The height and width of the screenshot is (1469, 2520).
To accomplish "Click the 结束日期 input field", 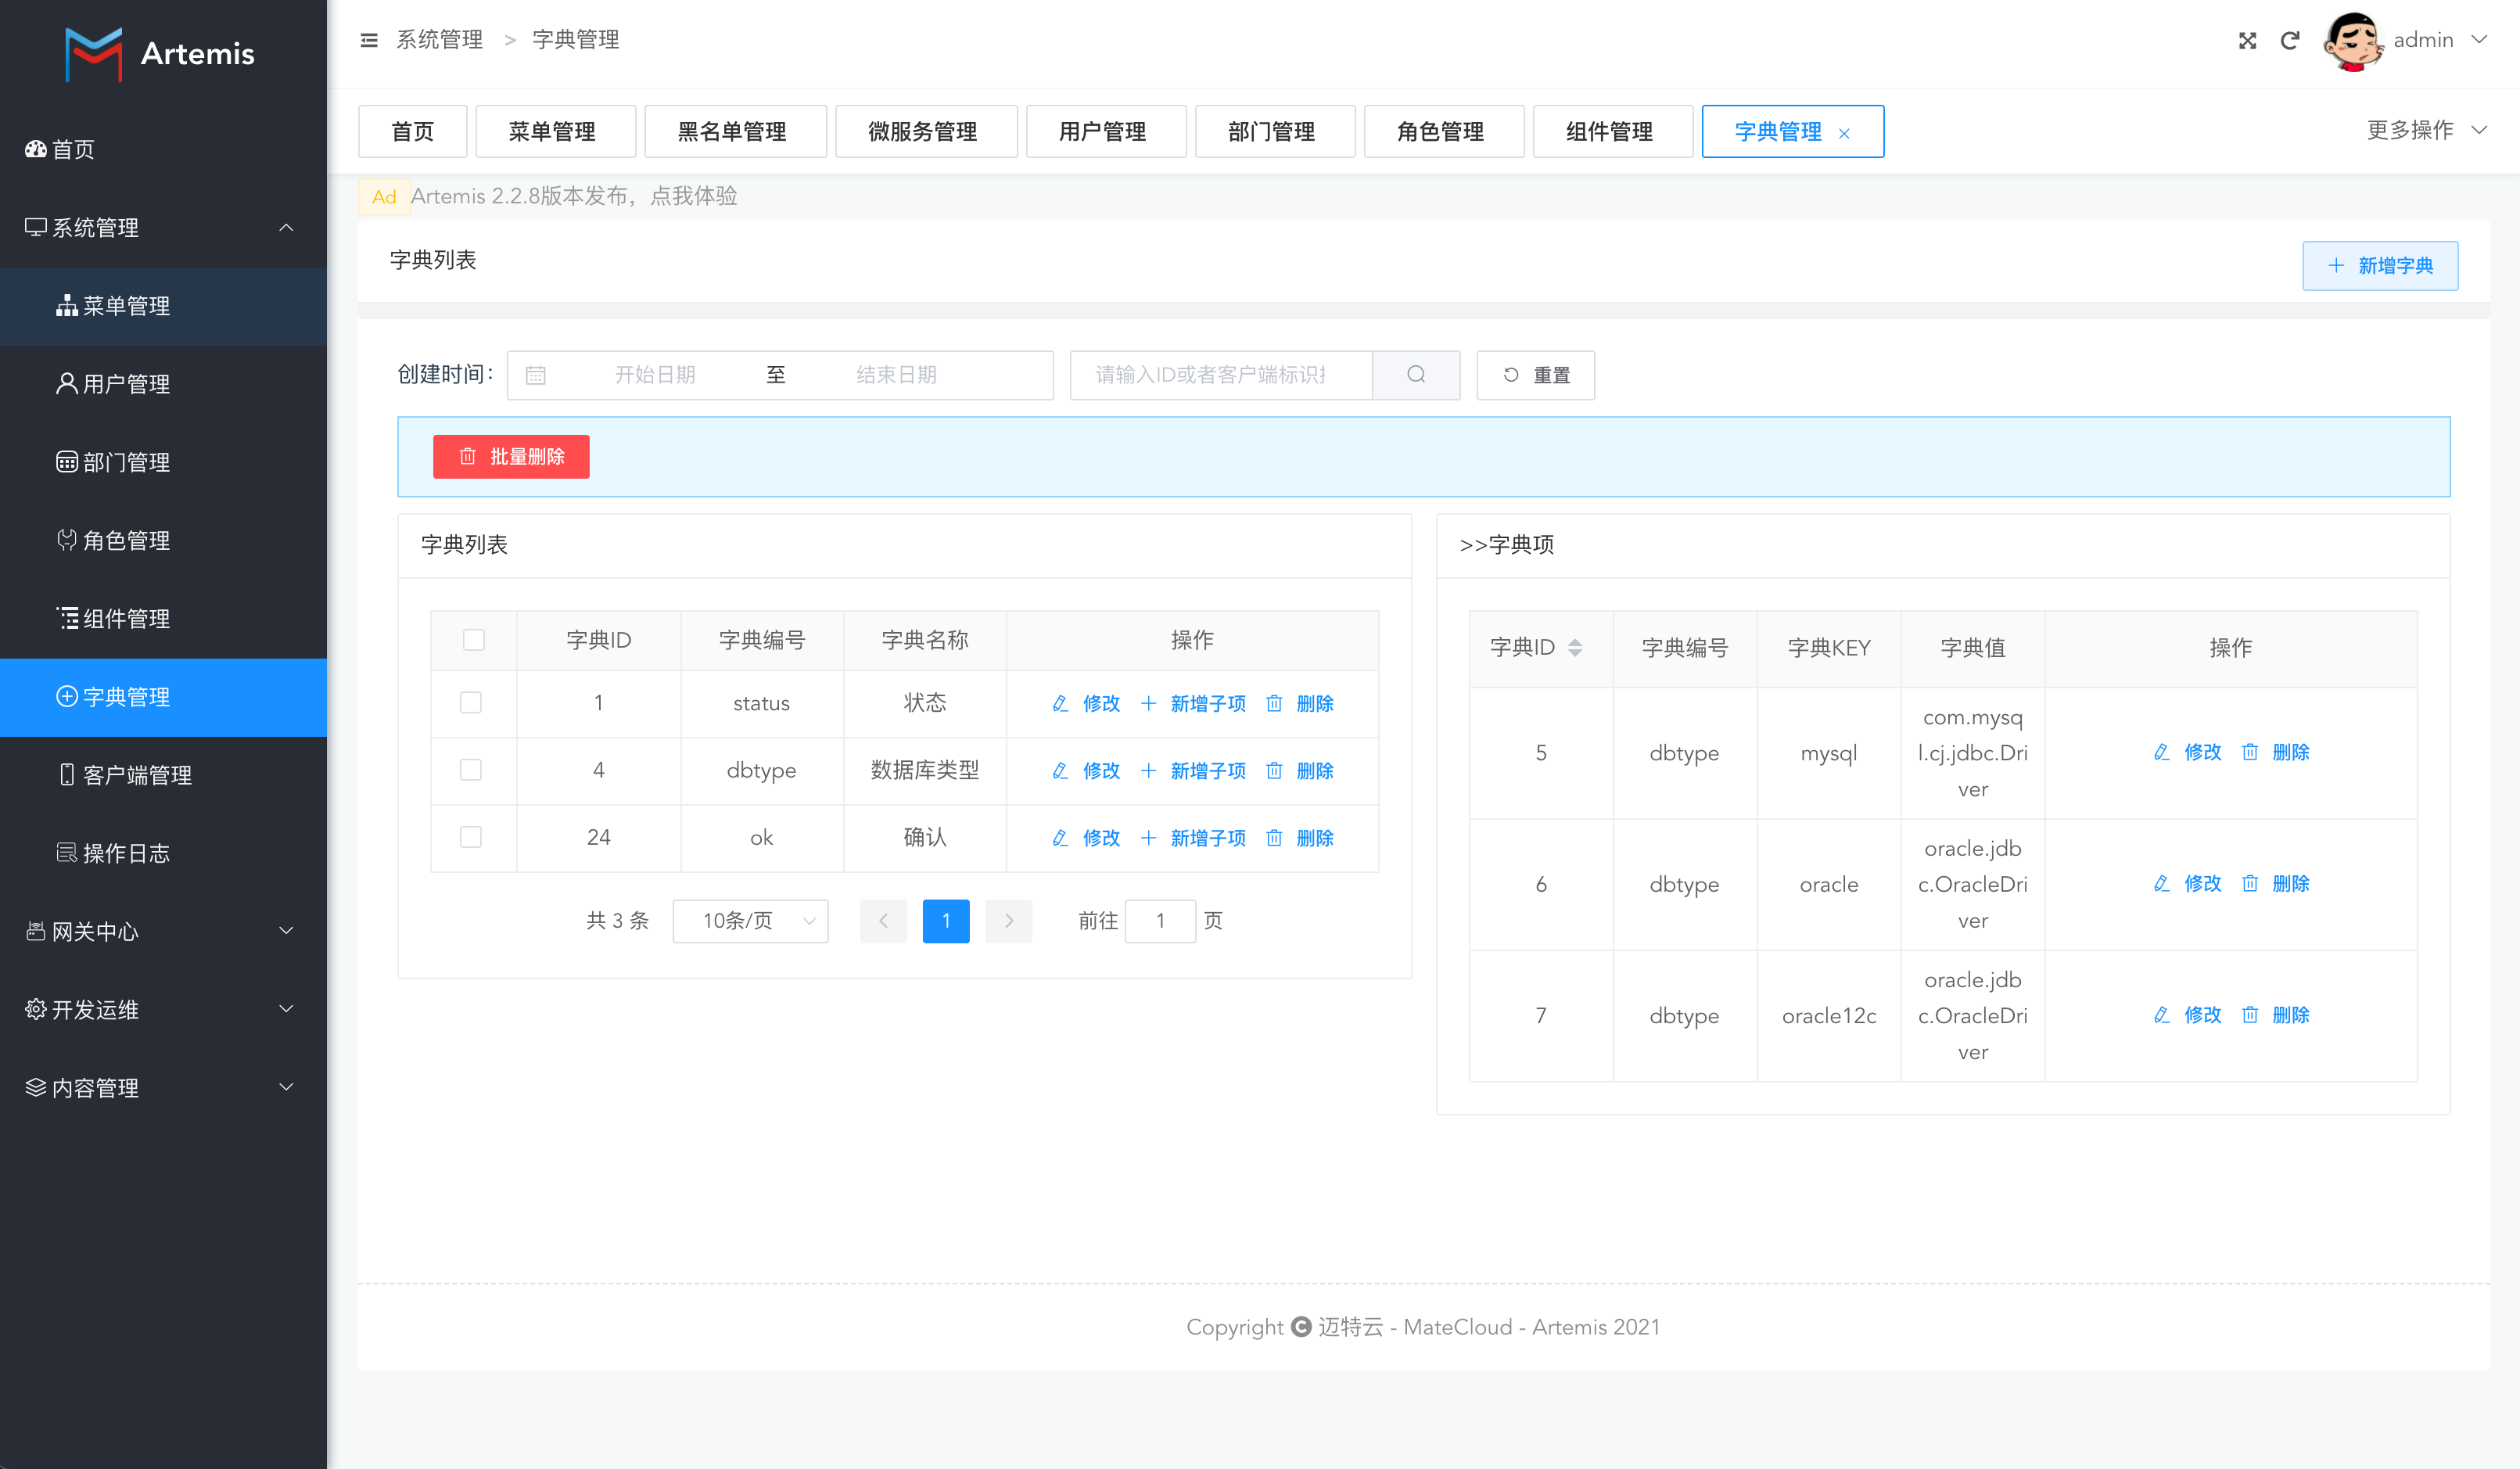I will [x=897, y=375].
